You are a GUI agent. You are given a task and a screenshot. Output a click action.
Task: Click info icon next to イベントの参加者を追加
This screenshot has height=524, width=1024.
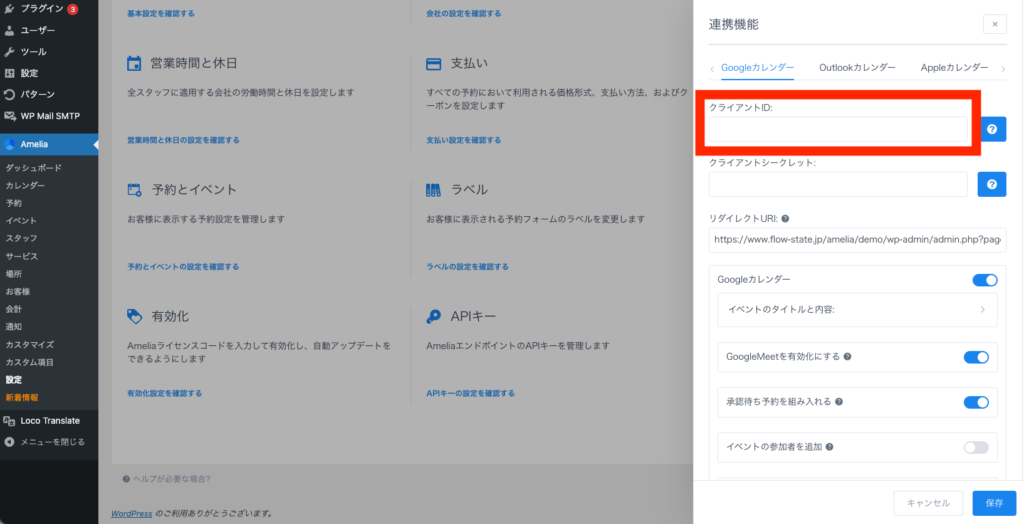828,447
